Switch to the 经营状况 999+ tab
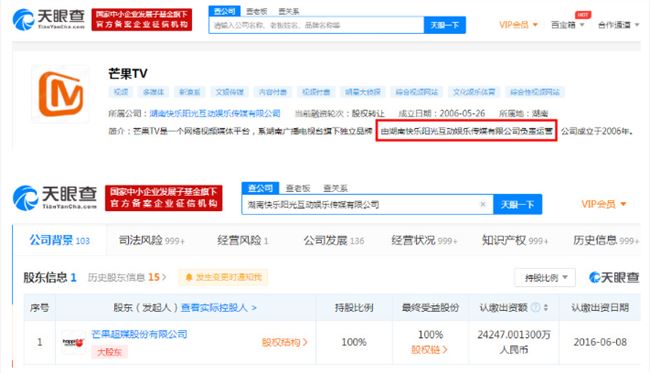This screenshot has height=373, width=650. (424, 240)
